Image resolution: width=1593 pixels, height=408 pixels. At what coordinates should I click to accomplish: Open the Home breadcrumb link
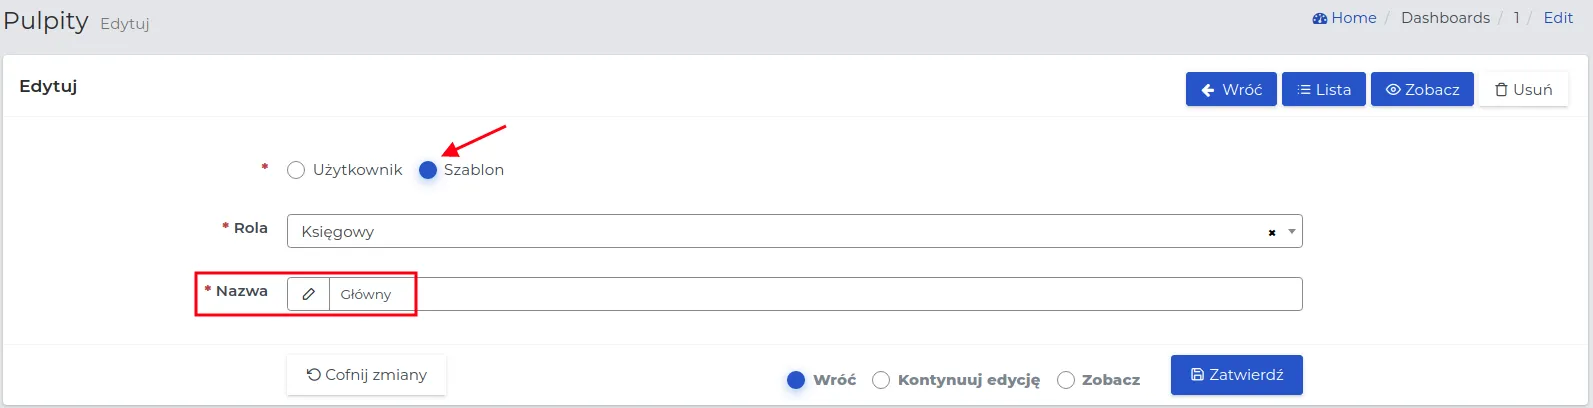(x=1354, y=18)
